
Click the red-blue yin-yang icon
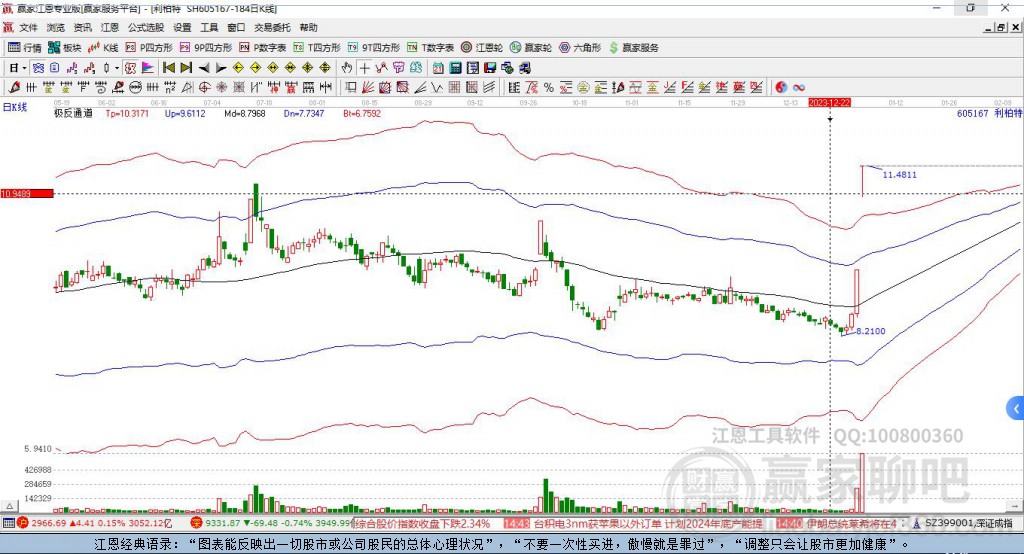[781, 88]
